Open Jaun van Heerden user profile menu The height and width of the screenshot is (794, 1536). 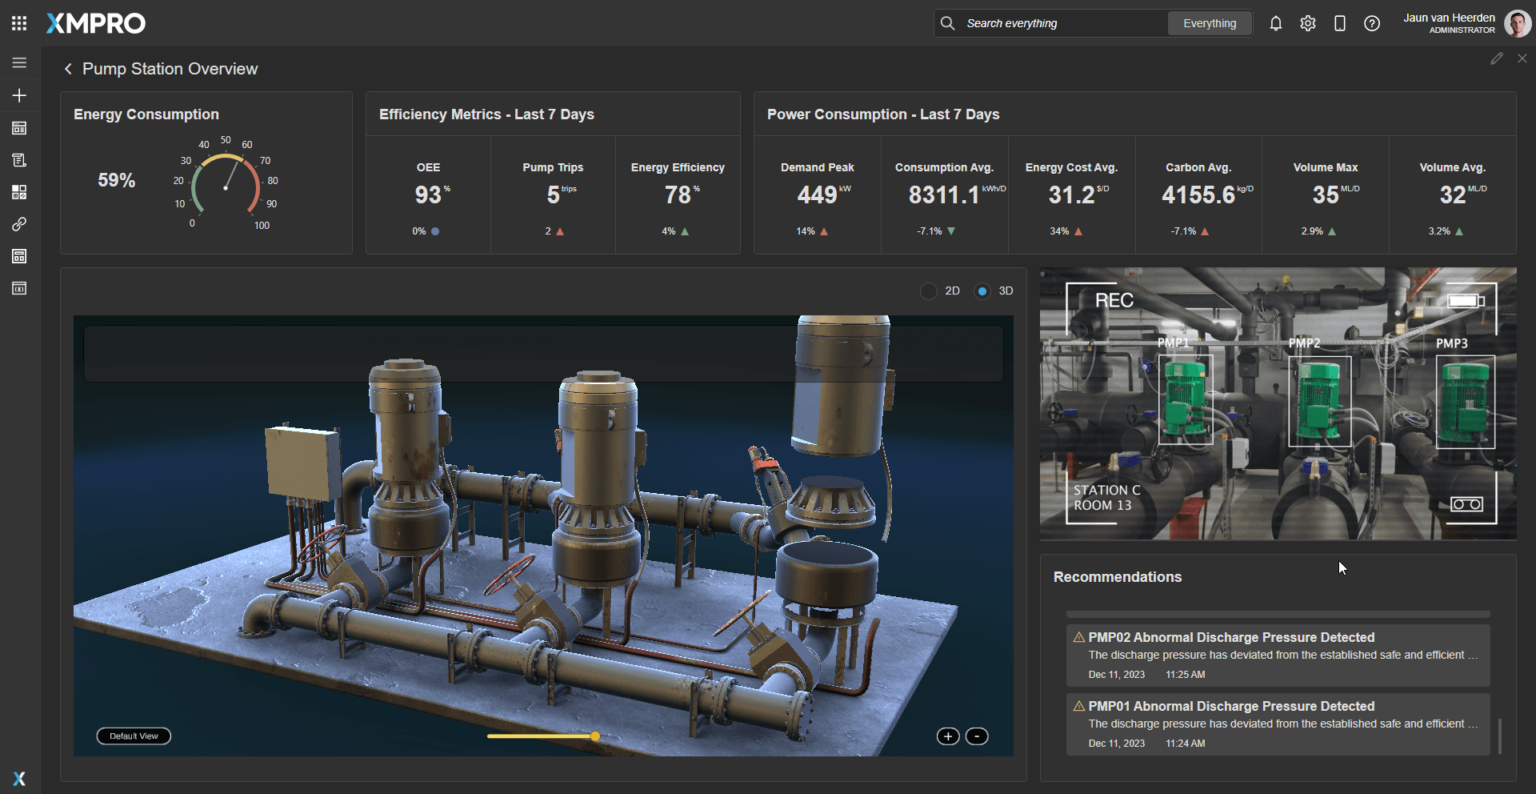(x=1516, y=23)
